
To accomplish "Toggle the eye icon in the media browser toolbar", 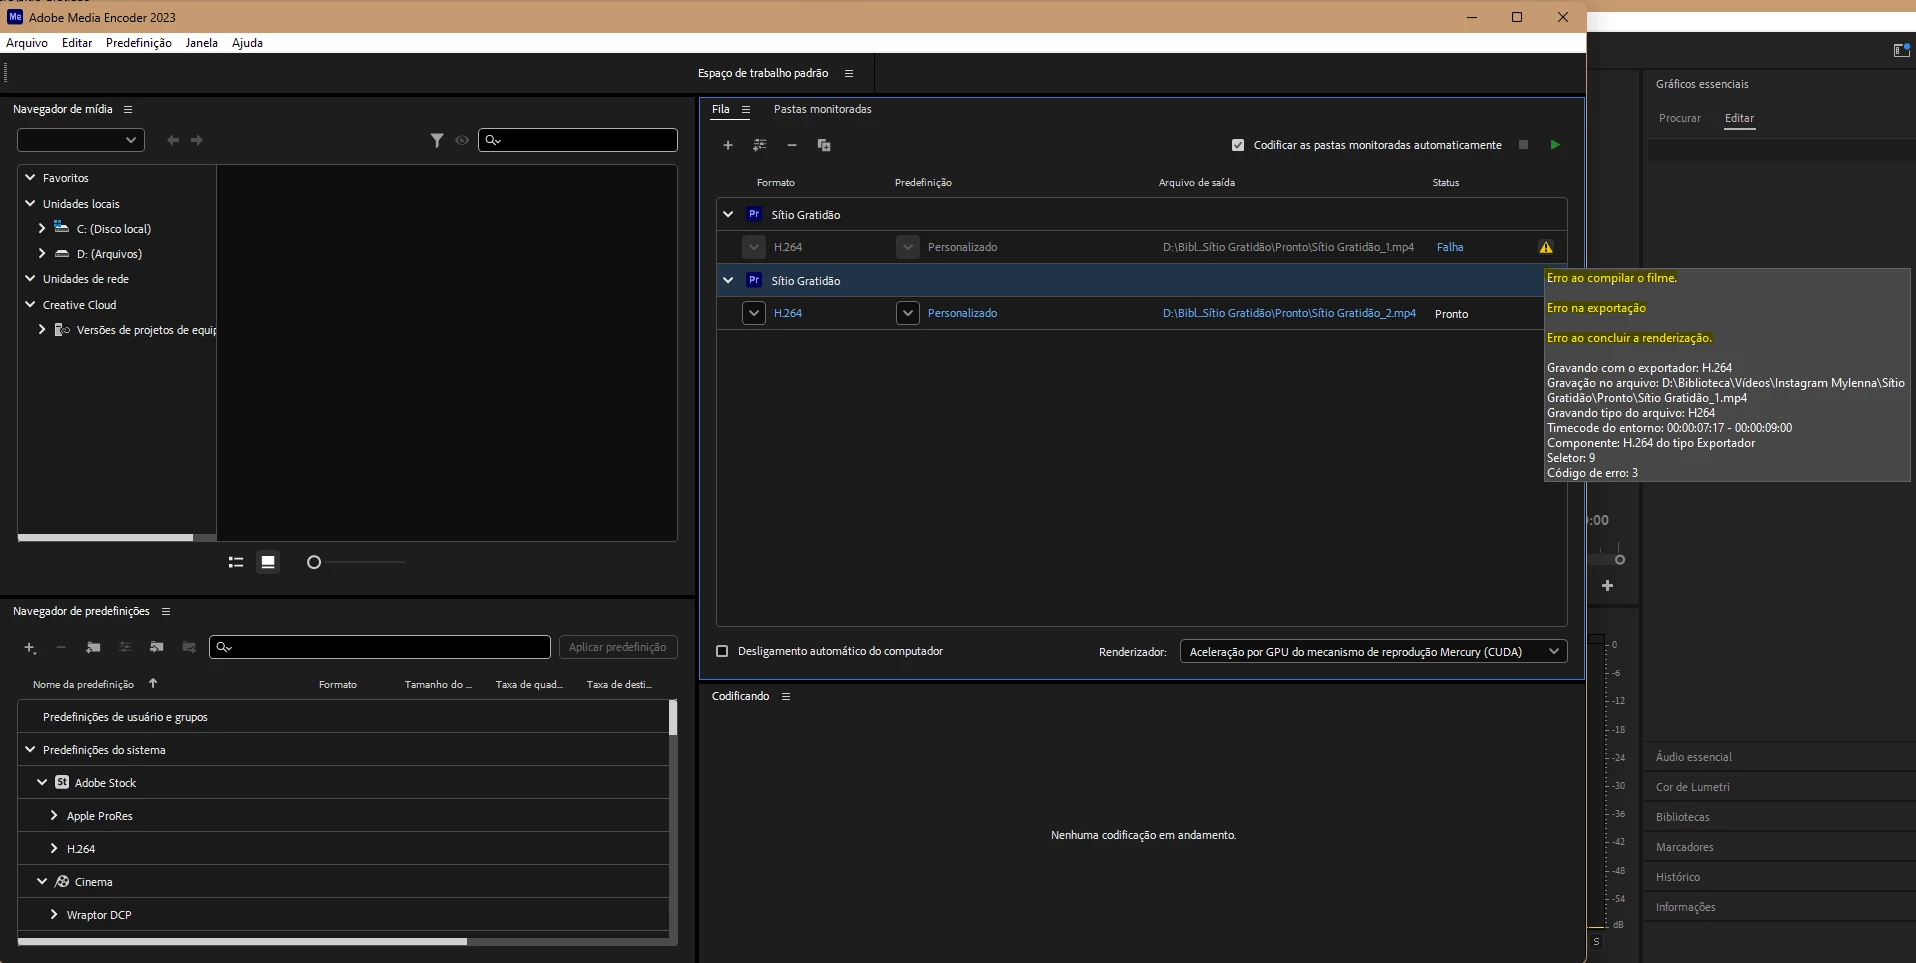I will 462,140.
